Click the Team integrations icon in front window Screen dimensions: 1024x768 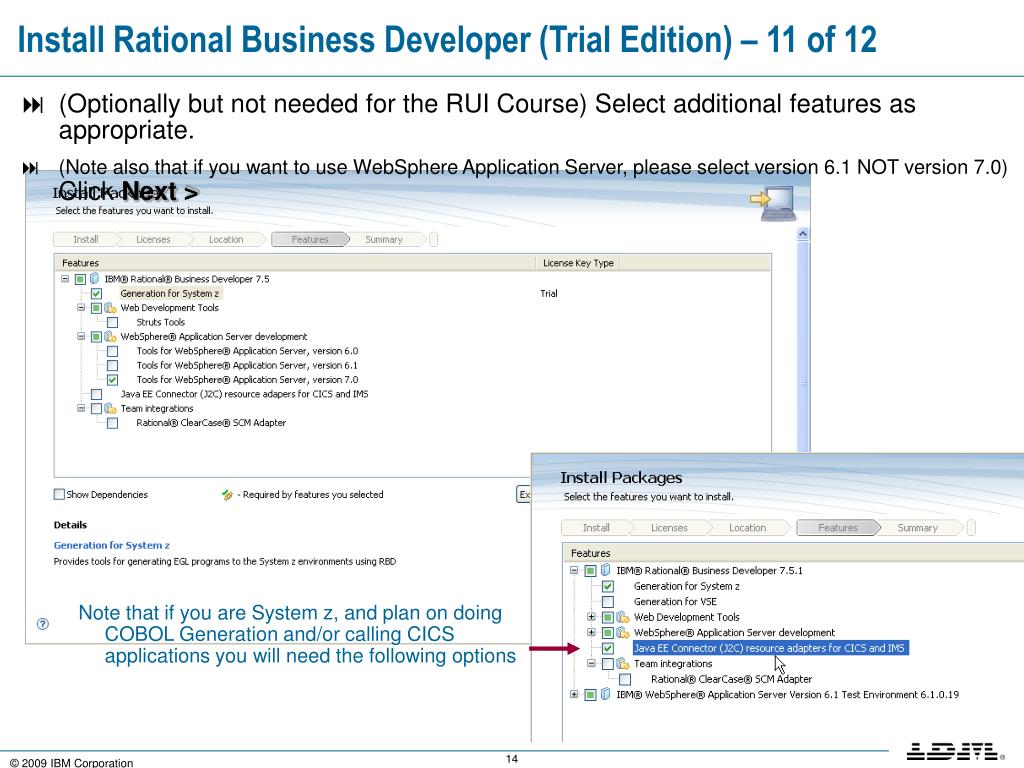pos(623,664)
